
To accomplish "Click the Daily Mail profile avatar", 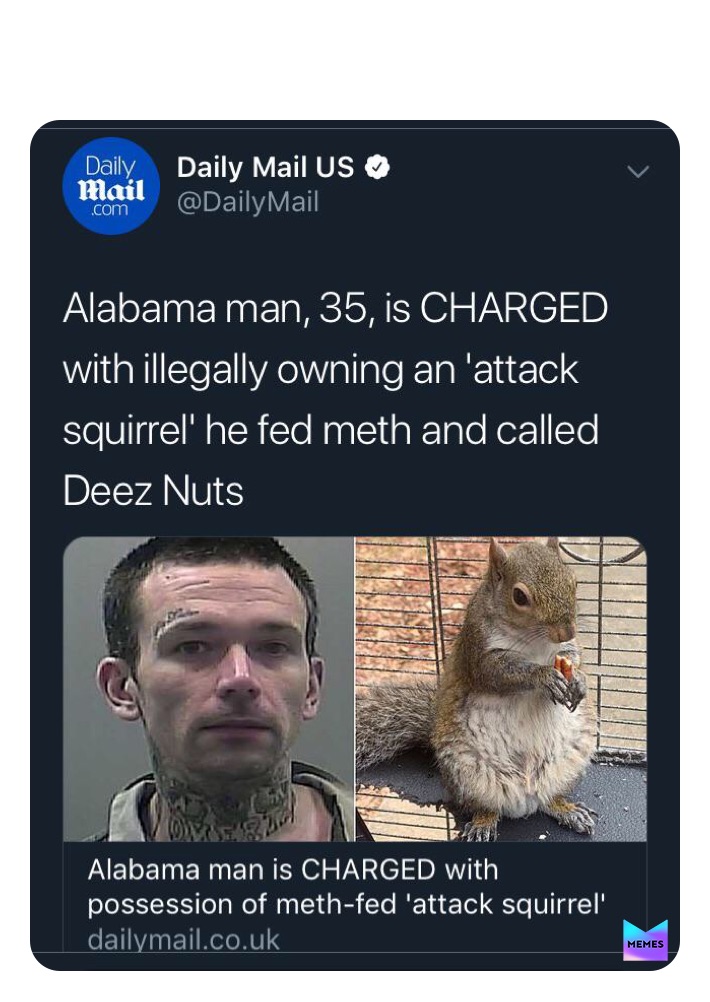I will click(111, 186).
